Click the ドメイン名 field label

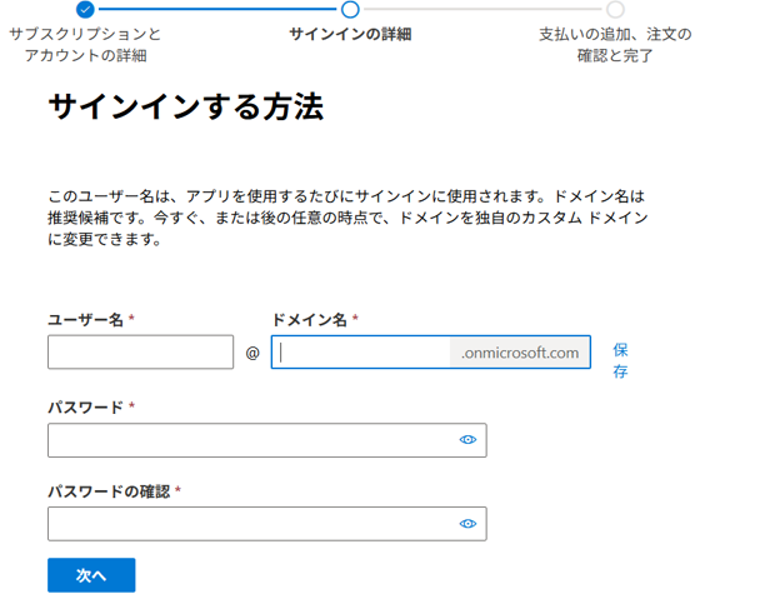(309, 320)
